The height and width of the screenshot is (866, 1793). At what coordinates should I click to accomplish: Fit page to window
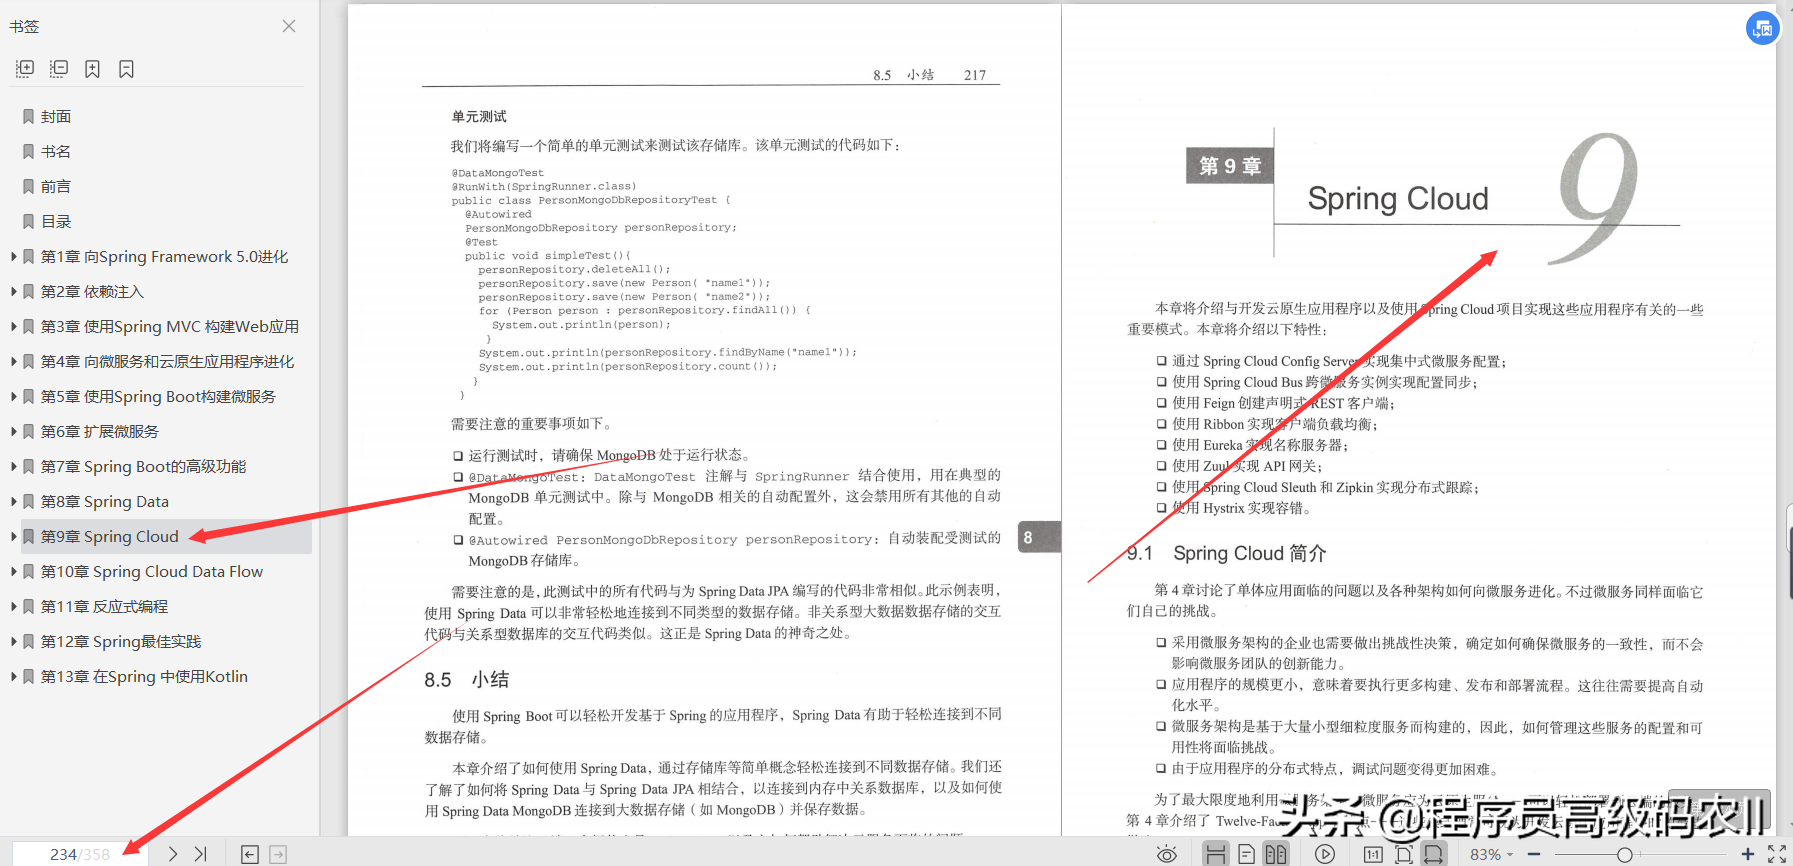(x=1404, y=854)
